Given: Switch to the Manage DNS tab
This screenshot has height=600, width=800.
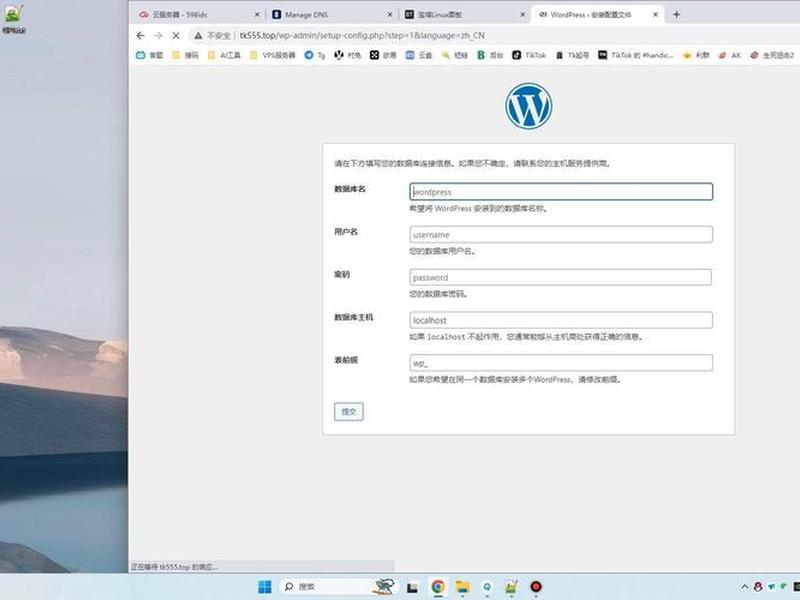Looking at the screenshot, I should (329, 15).
